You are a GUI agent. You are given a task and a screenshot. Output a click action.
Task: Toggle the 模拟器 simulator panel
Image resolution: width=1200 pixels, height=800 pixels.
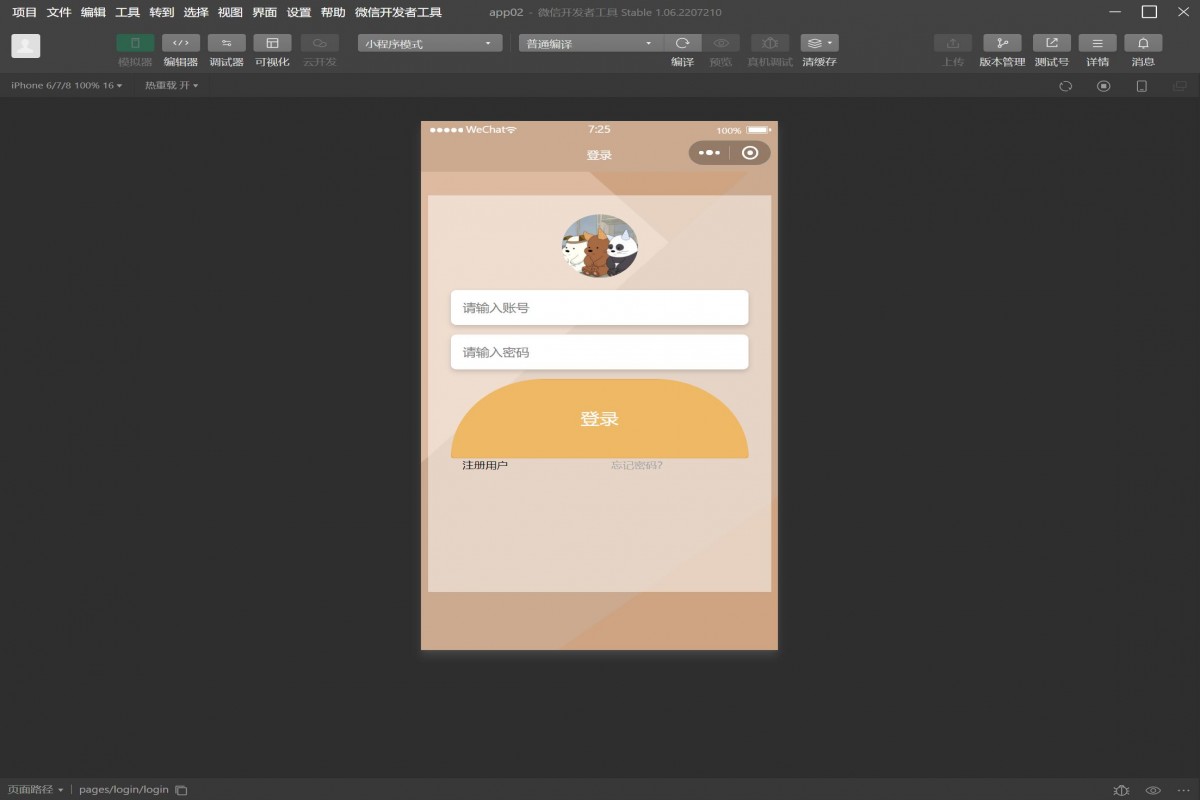click(136, 50)
